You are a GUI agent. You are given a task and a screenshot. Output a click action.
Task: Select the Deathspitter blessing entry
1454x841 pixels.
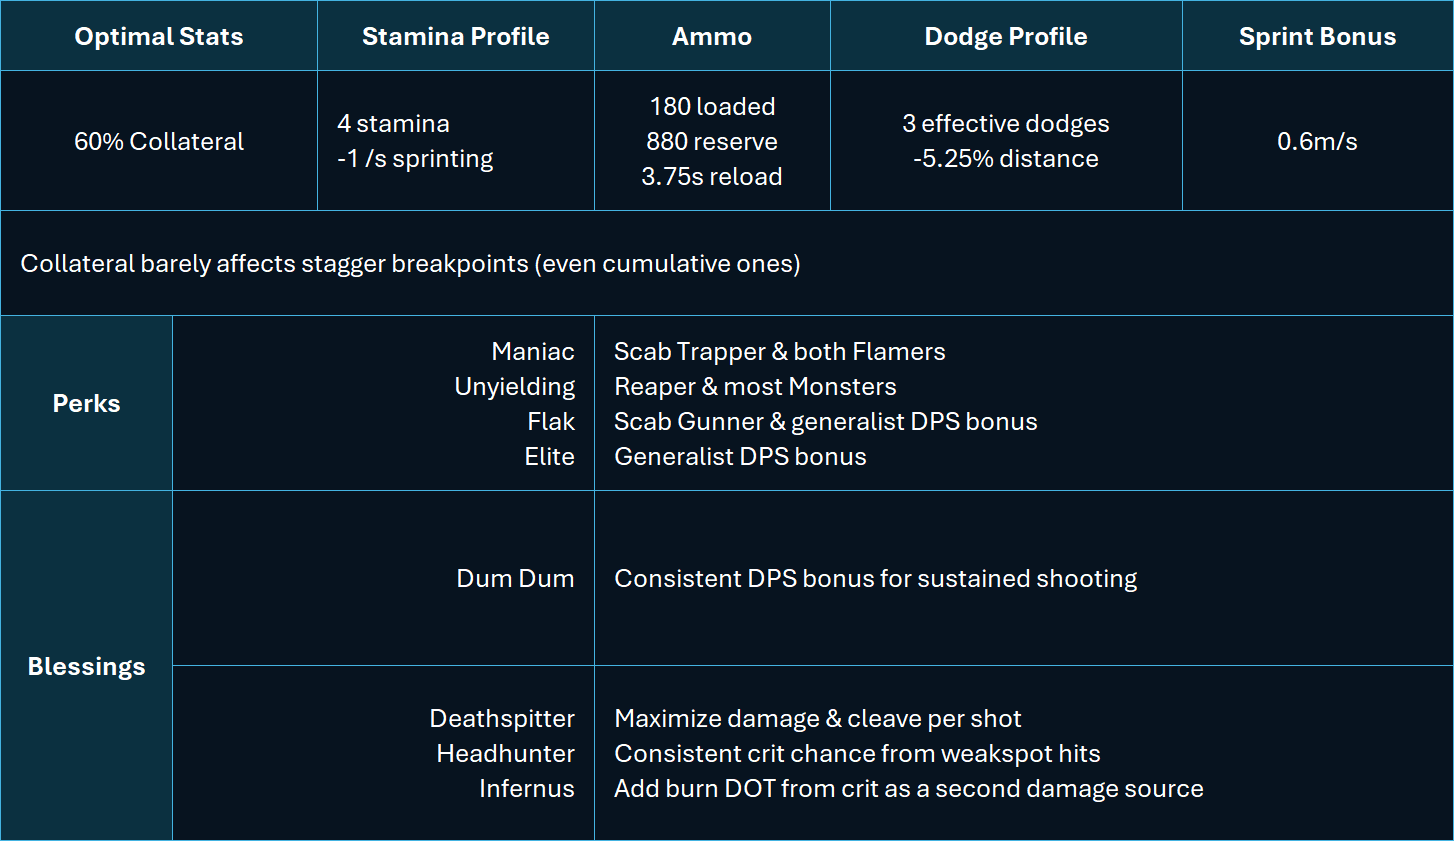[x=502, y=718]
